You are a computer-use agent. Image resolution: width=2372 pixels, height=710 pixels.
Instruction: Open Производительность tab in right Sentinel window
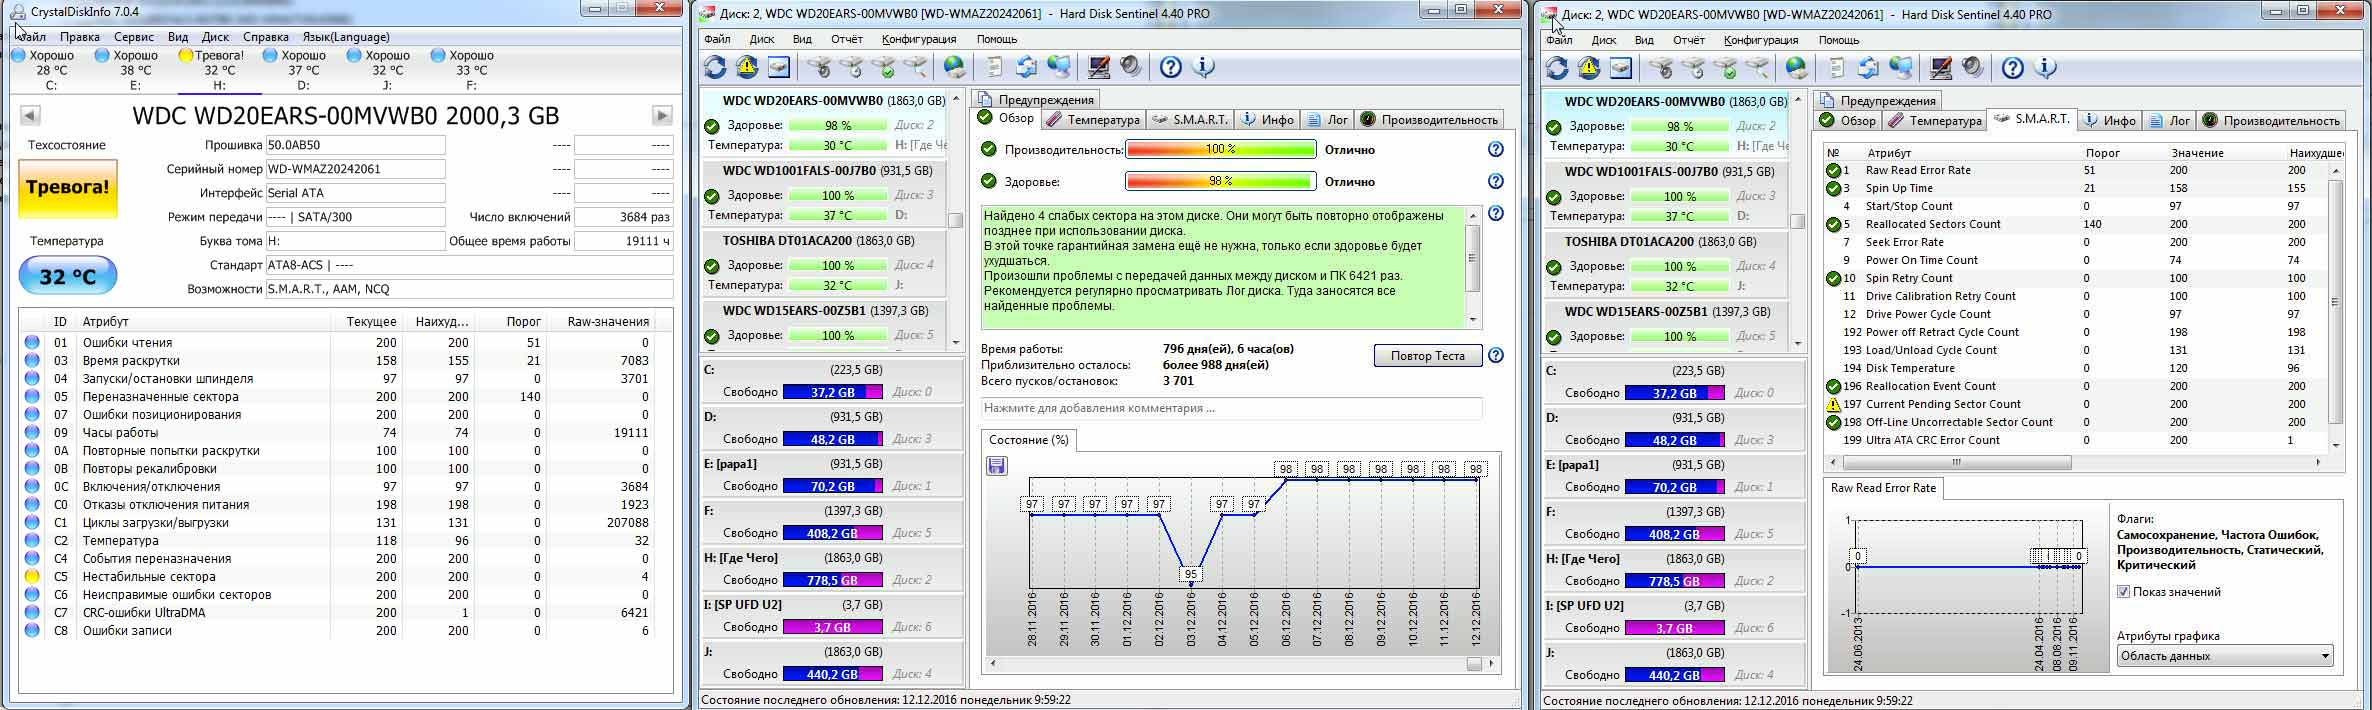click(2270, 120)
